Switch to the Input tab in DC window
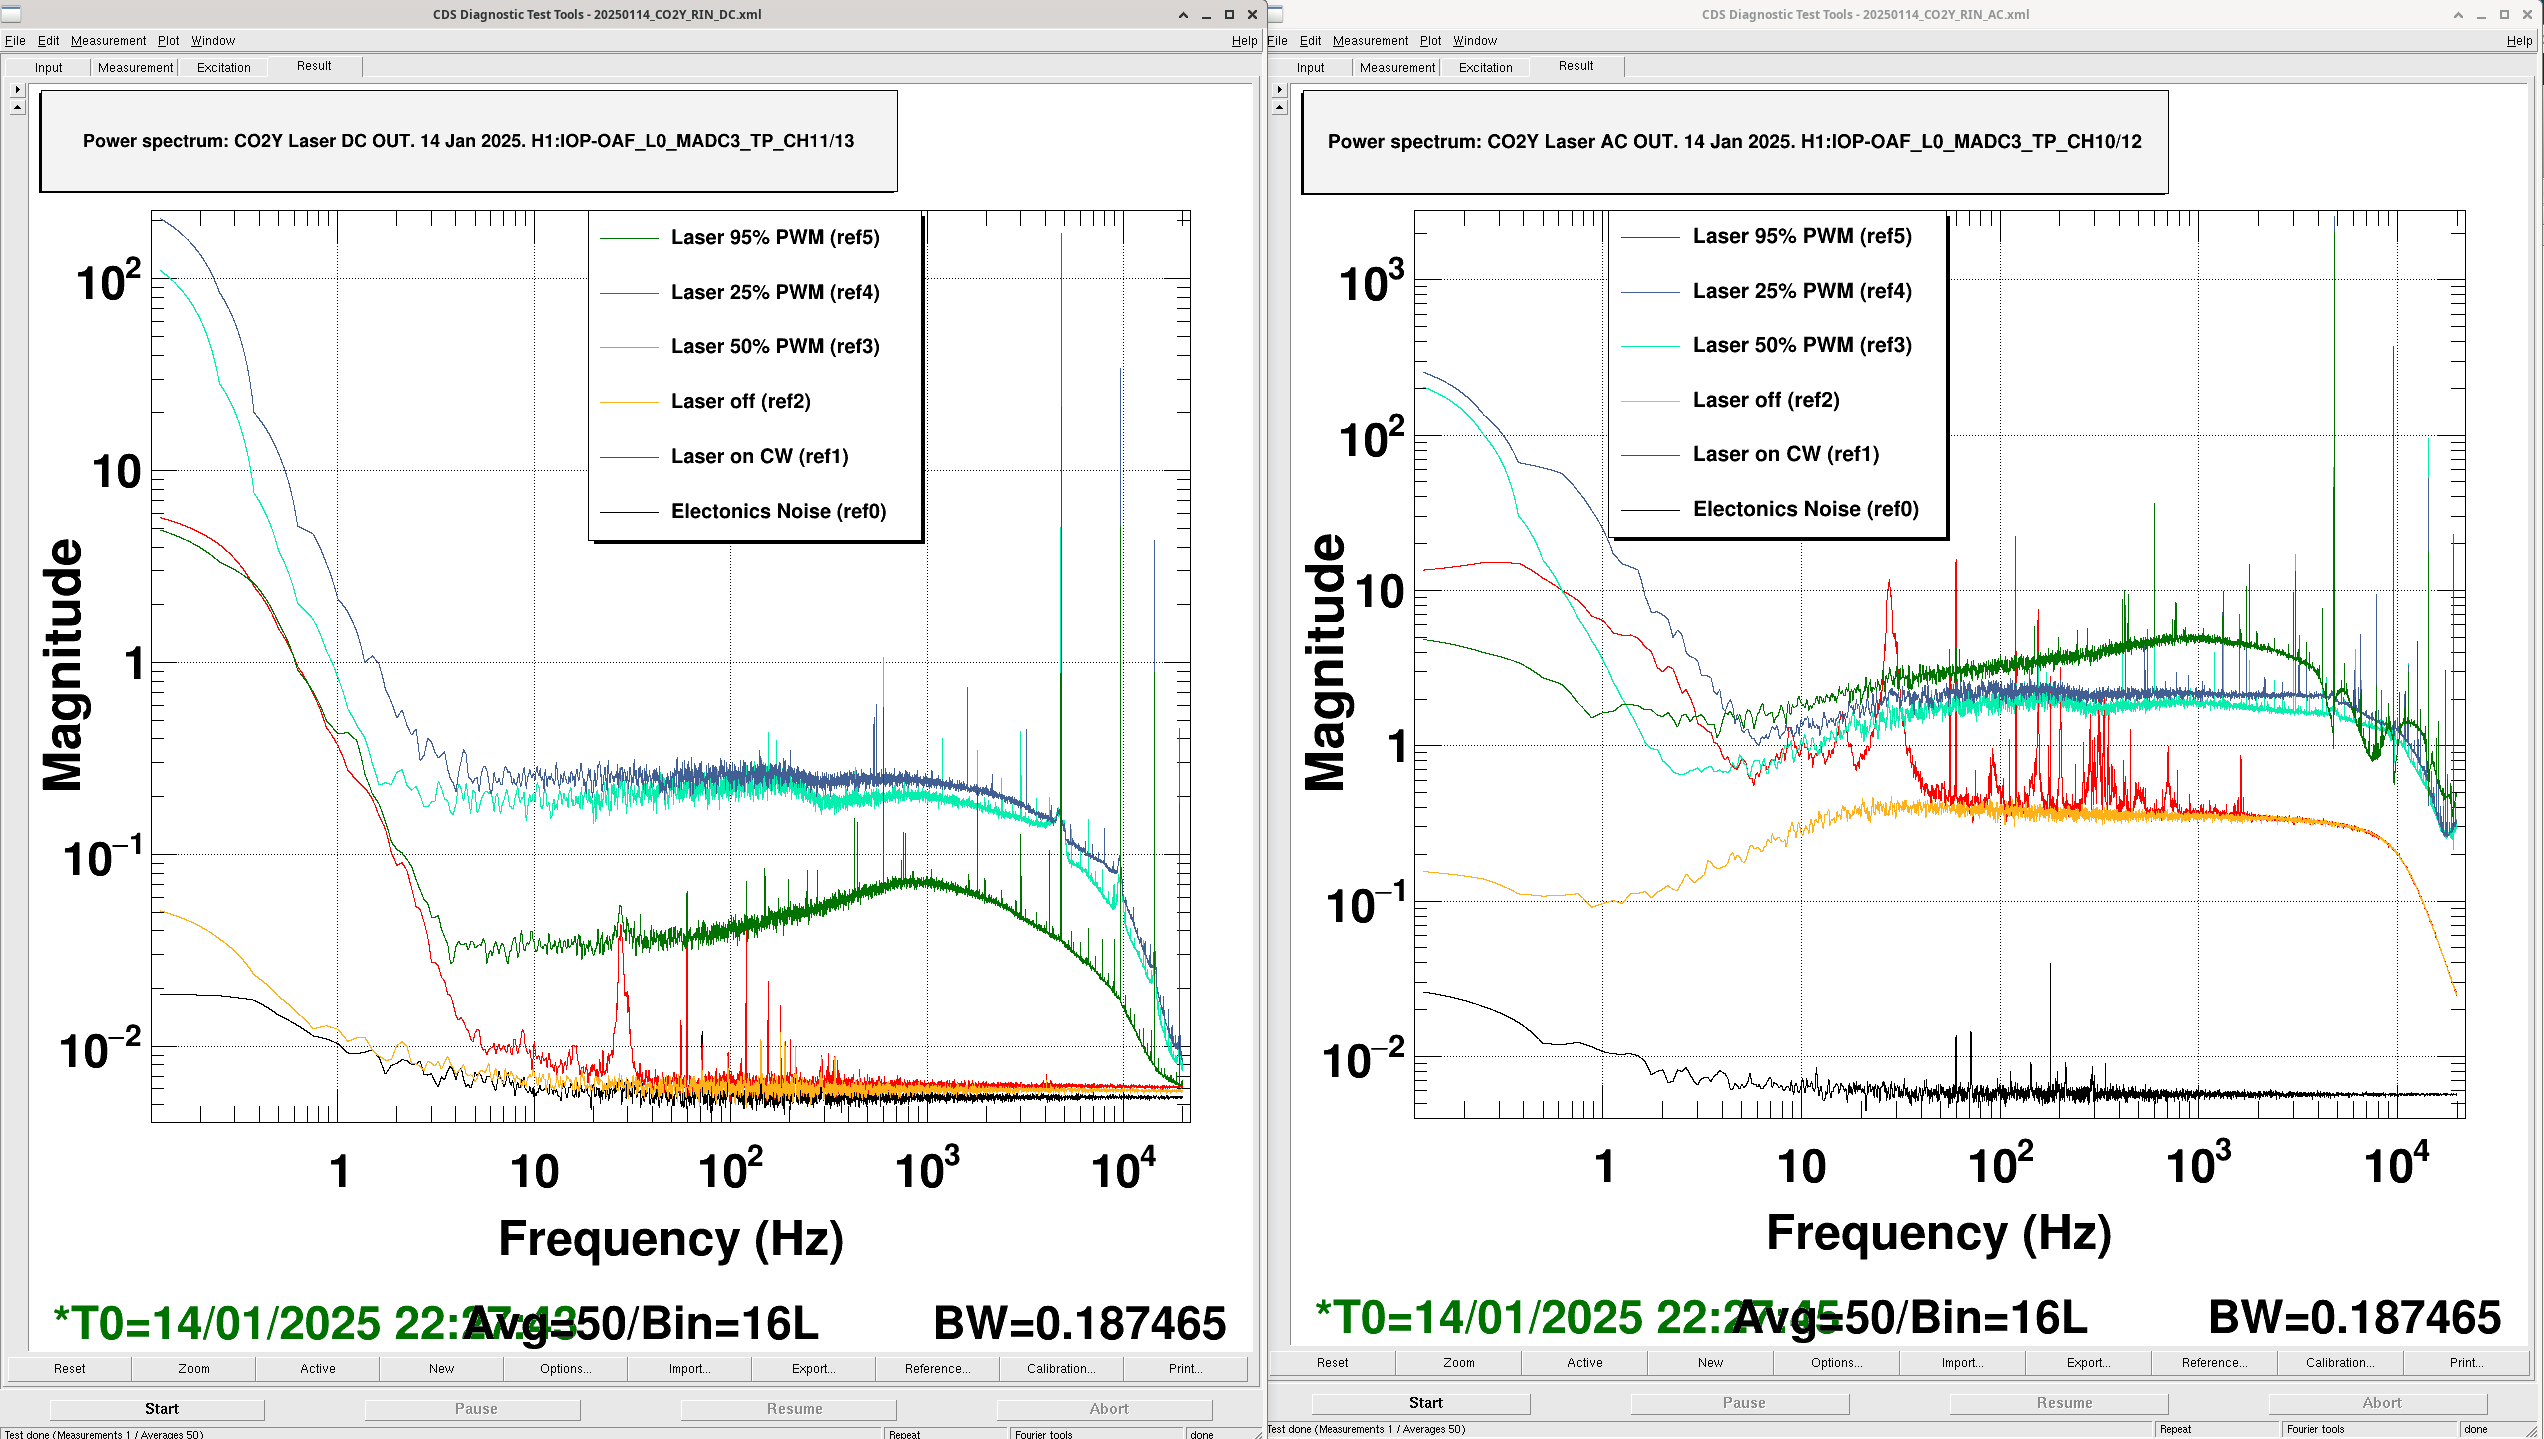Viewport: 2544px width, 1439px height. (48, 67)
